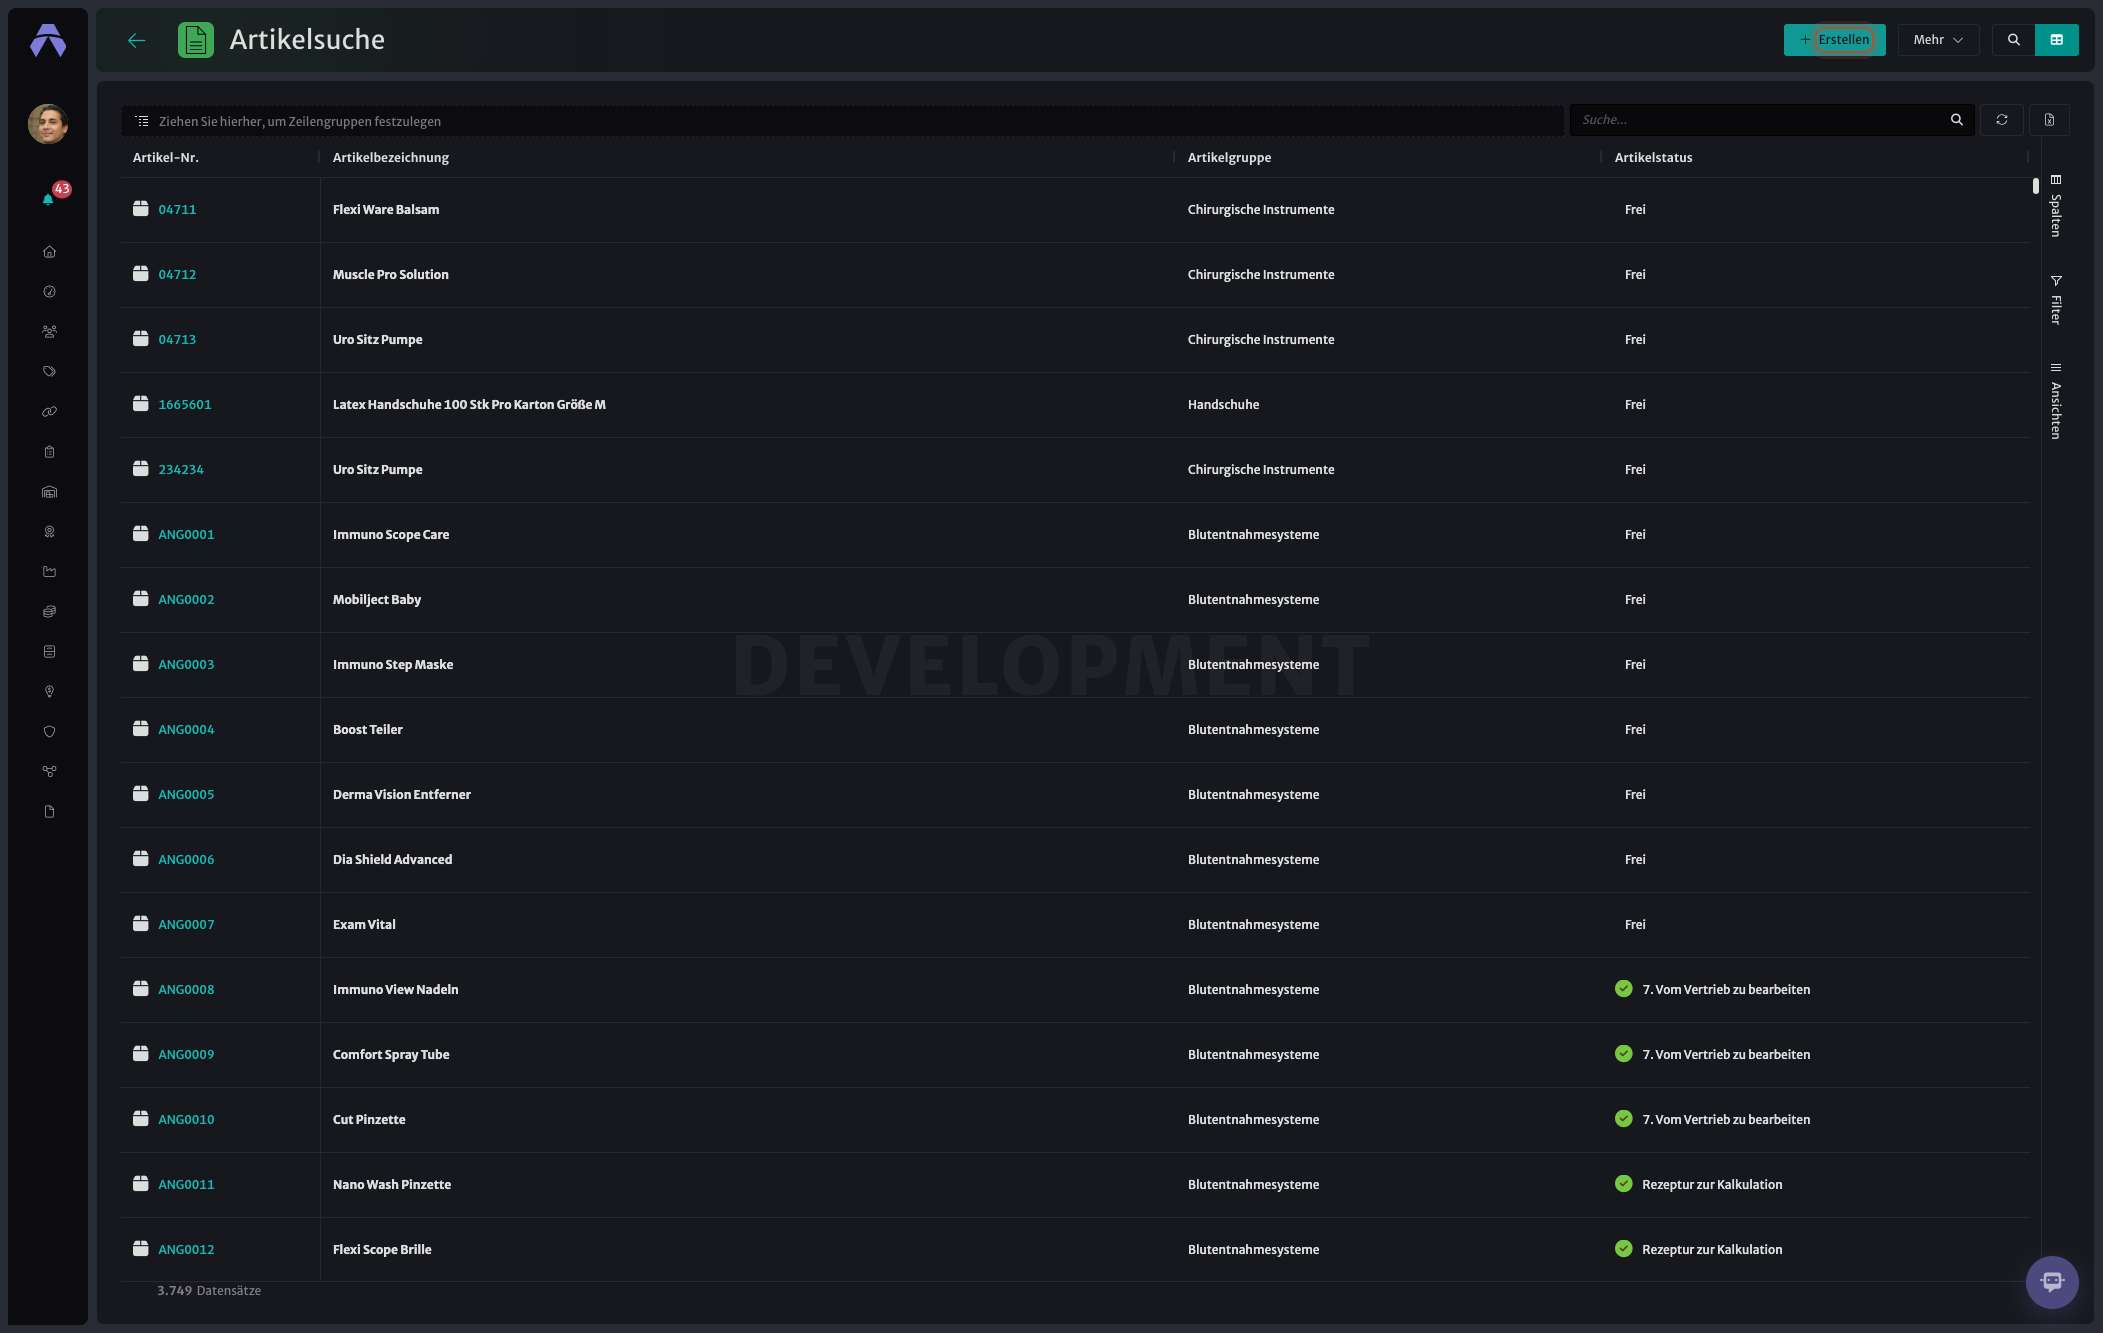This screenshot has width=2103, height=1333.
Task: Export the table to Excel
Action: (x=2049, y=120)
